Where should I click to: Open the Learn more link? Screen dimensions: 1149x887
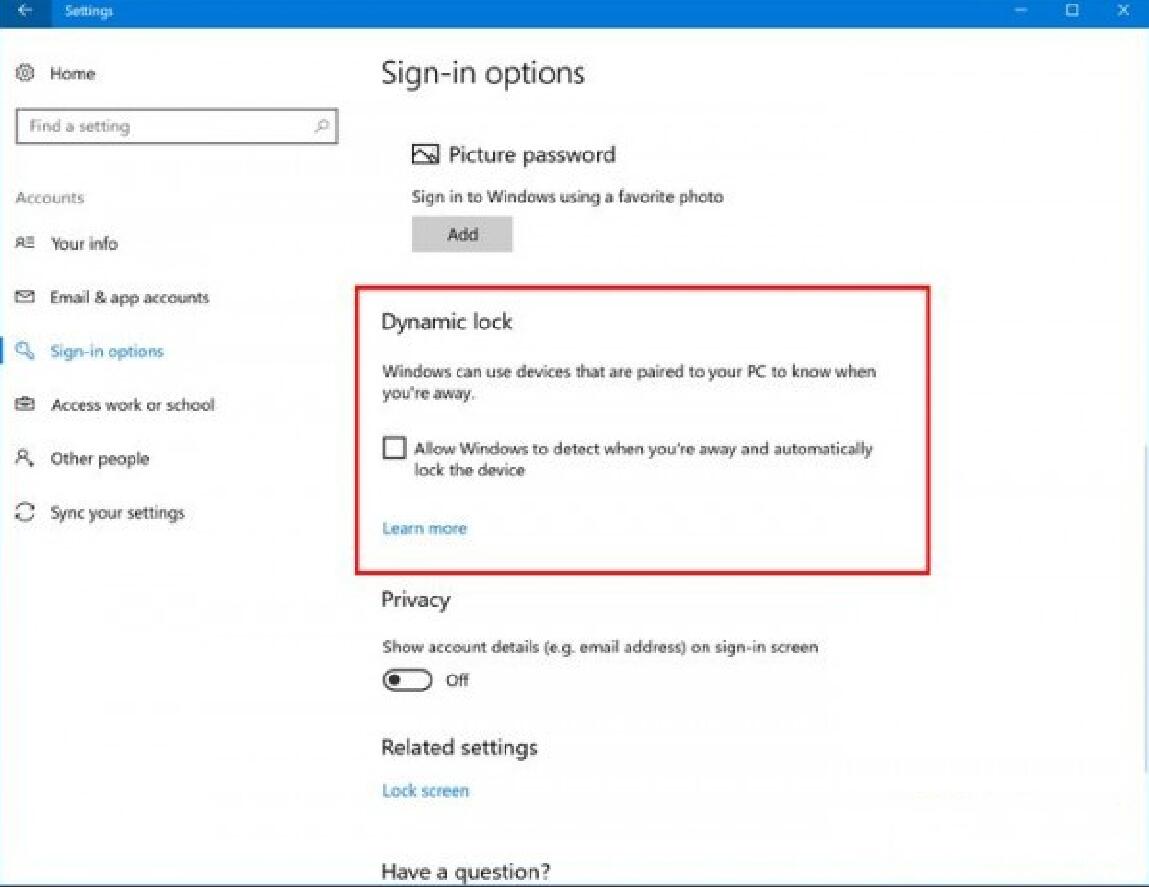424,529
